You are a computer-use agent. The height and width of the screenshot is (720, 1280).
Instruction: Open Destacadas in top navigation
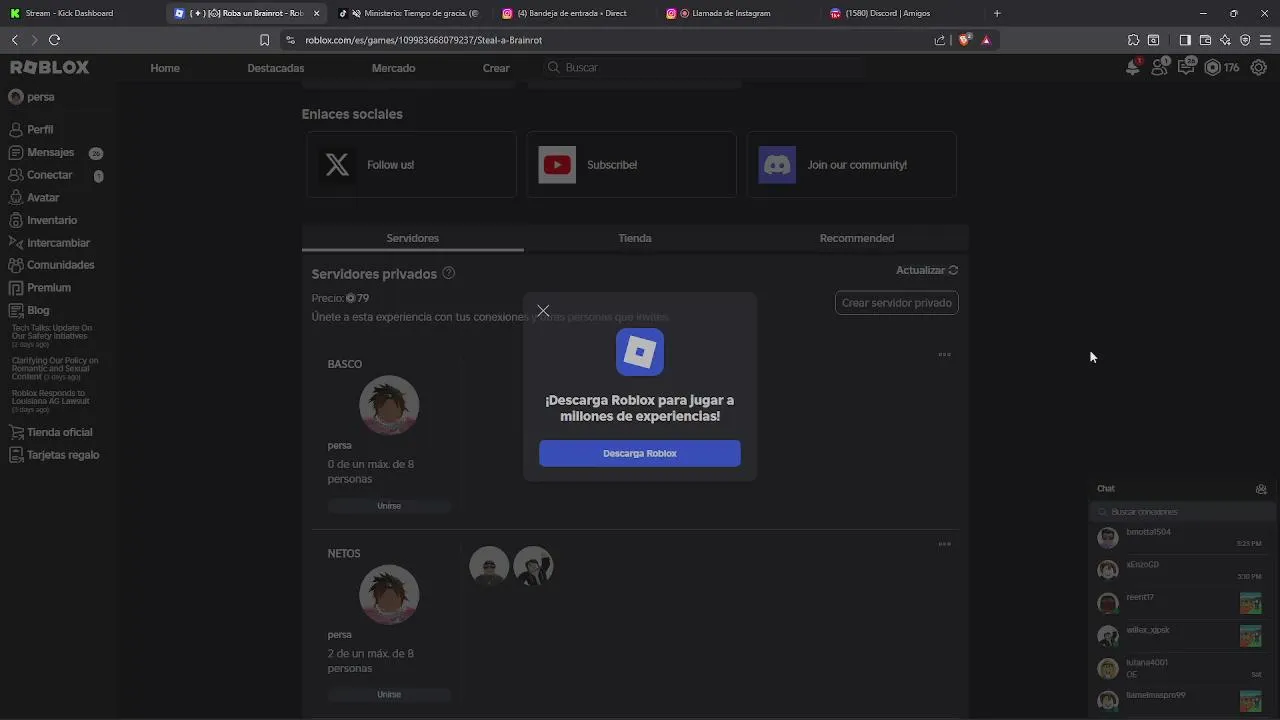click(276, 68)
